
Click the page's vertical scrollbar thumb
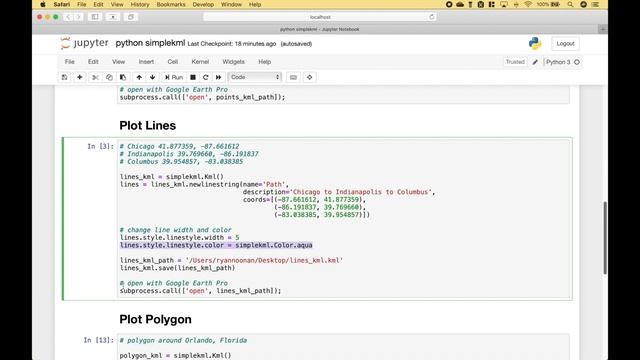coord(605,238)
